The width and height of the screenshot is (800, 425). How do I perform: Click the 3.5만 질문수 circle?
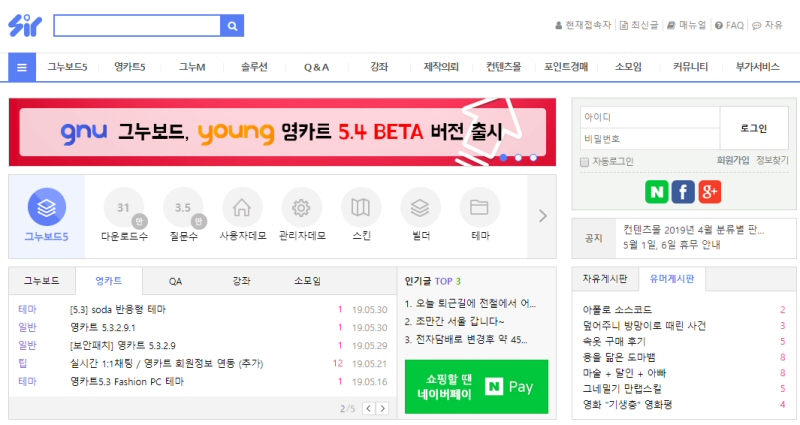click(x=183, y=207)
